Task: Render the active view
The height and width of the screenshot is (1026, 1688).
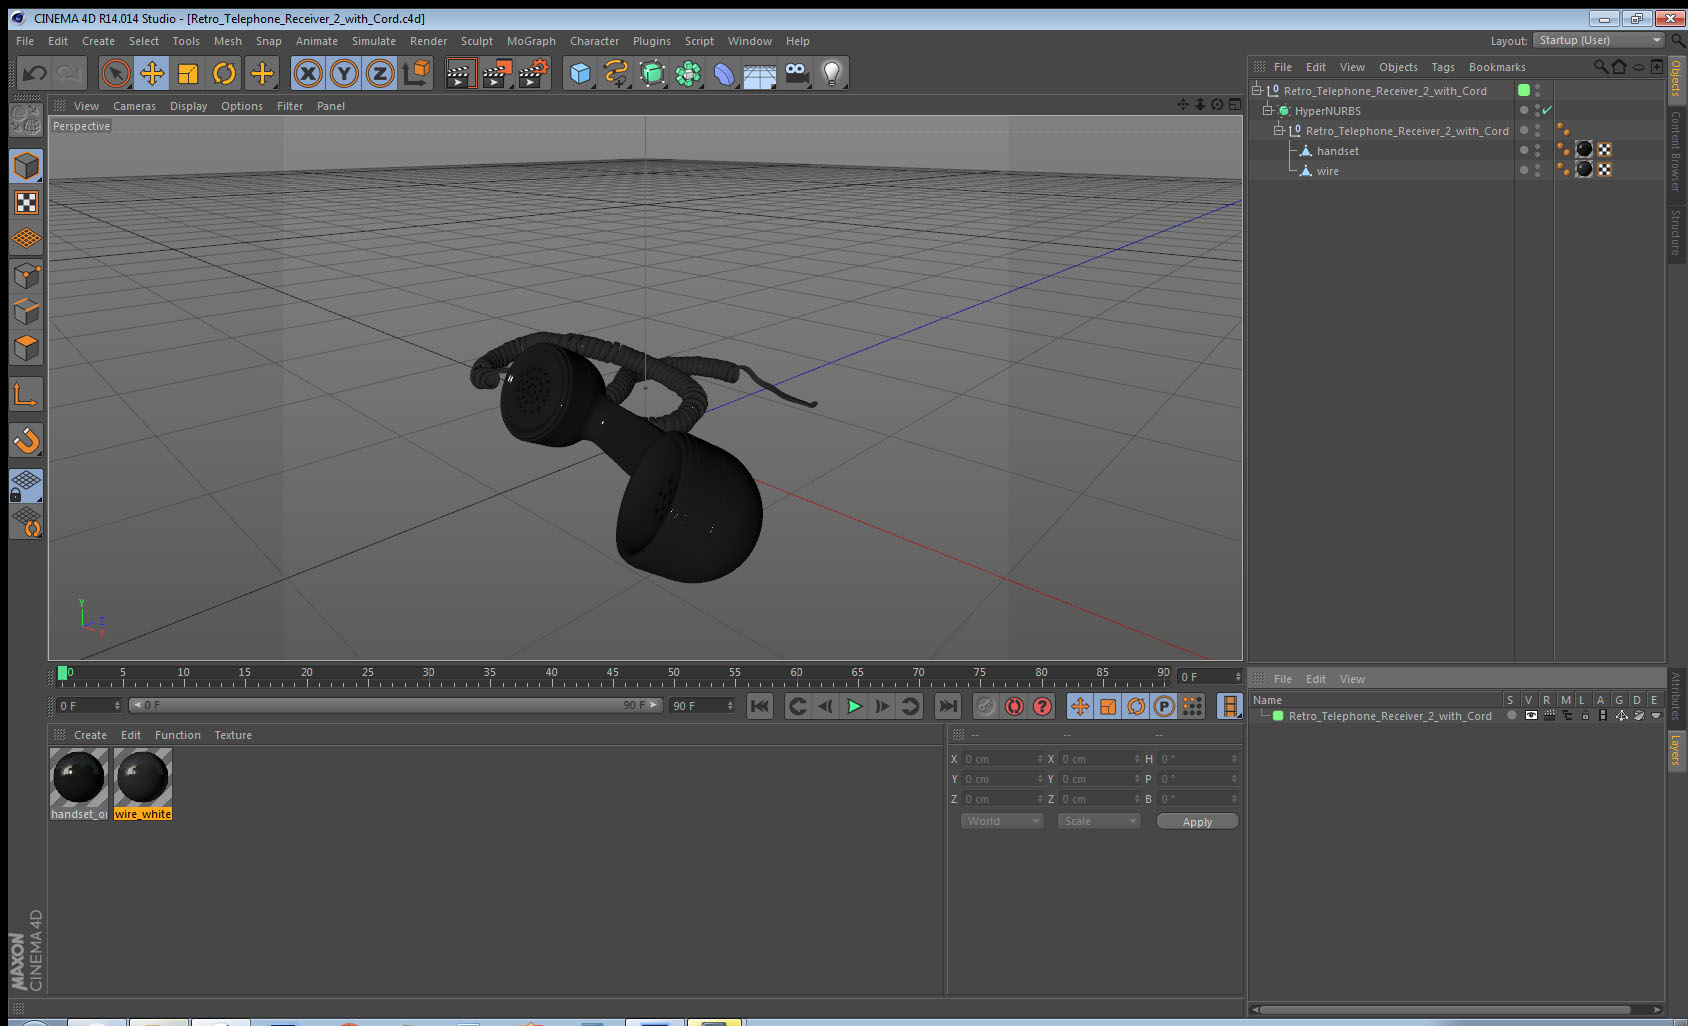Action: point(460,73)
